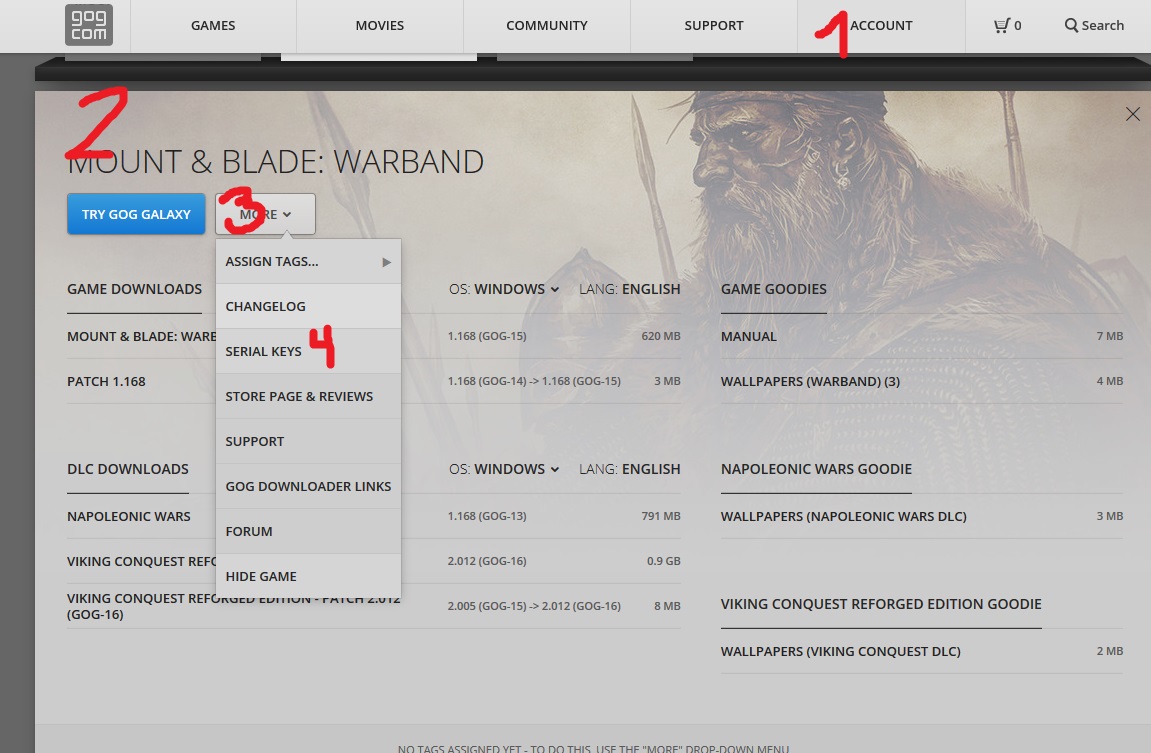The width and height of the screenshot is (1151, 753).
Task: Open FORUM from the More menu
Action: (308, 531)
